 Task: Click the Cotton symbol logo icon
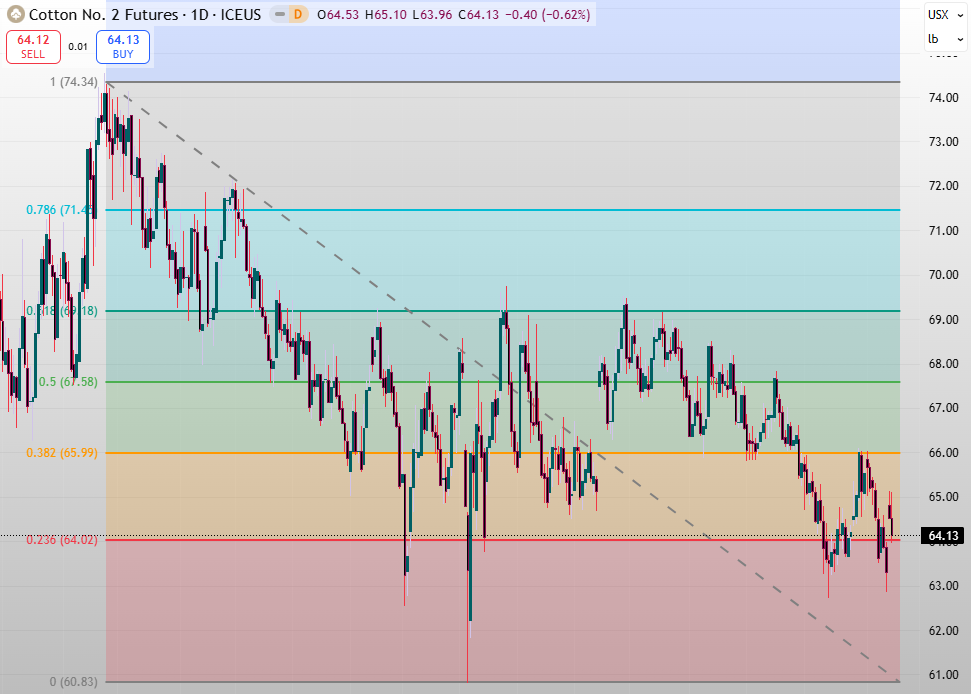point(15,15)
